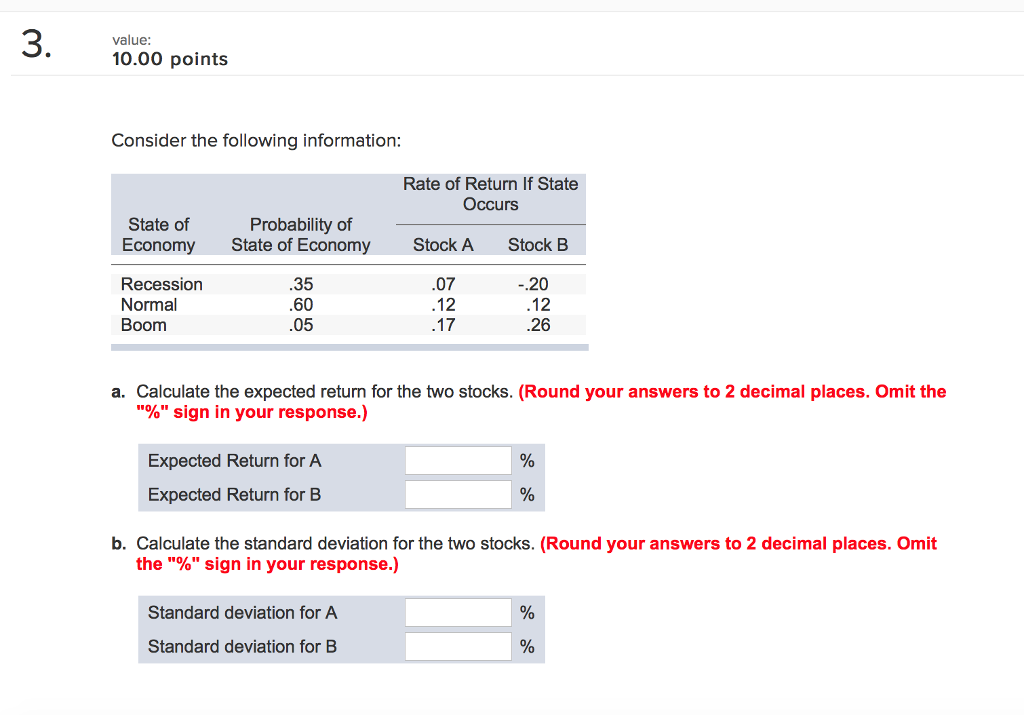This screenshot has height=715, width=1024.
Task: Click the Expected Return for B input box
Action: [458, 495]
